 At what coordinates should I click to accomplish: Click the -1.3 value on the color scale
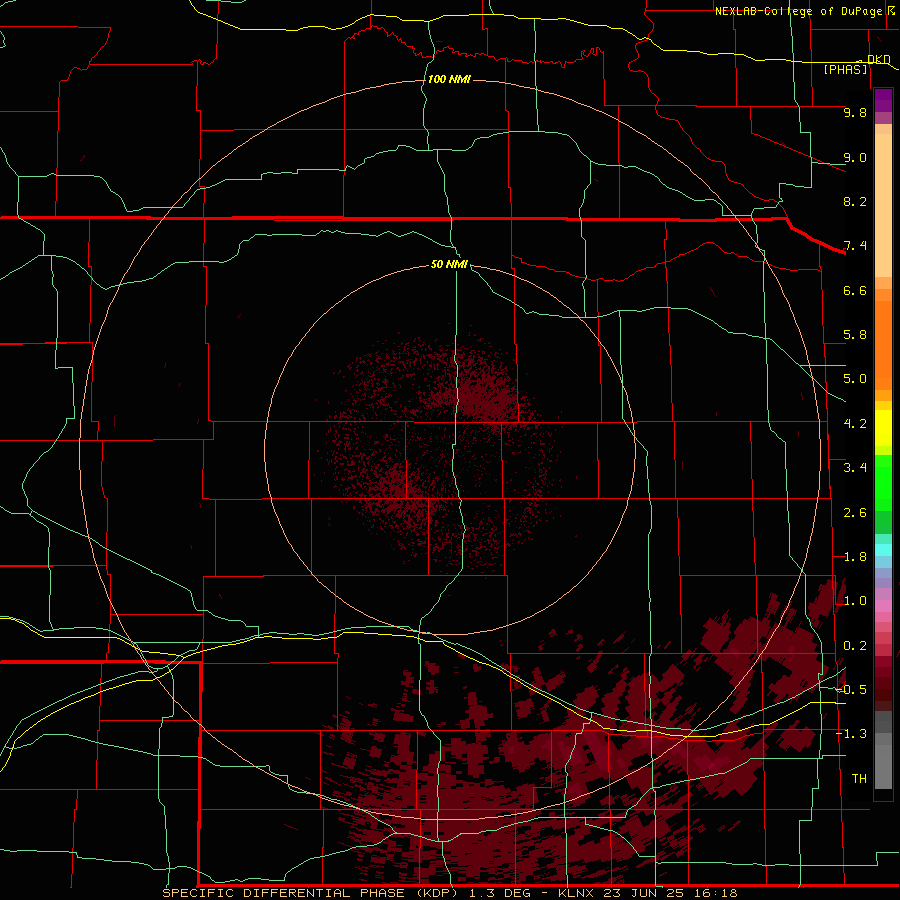point(851,734)
